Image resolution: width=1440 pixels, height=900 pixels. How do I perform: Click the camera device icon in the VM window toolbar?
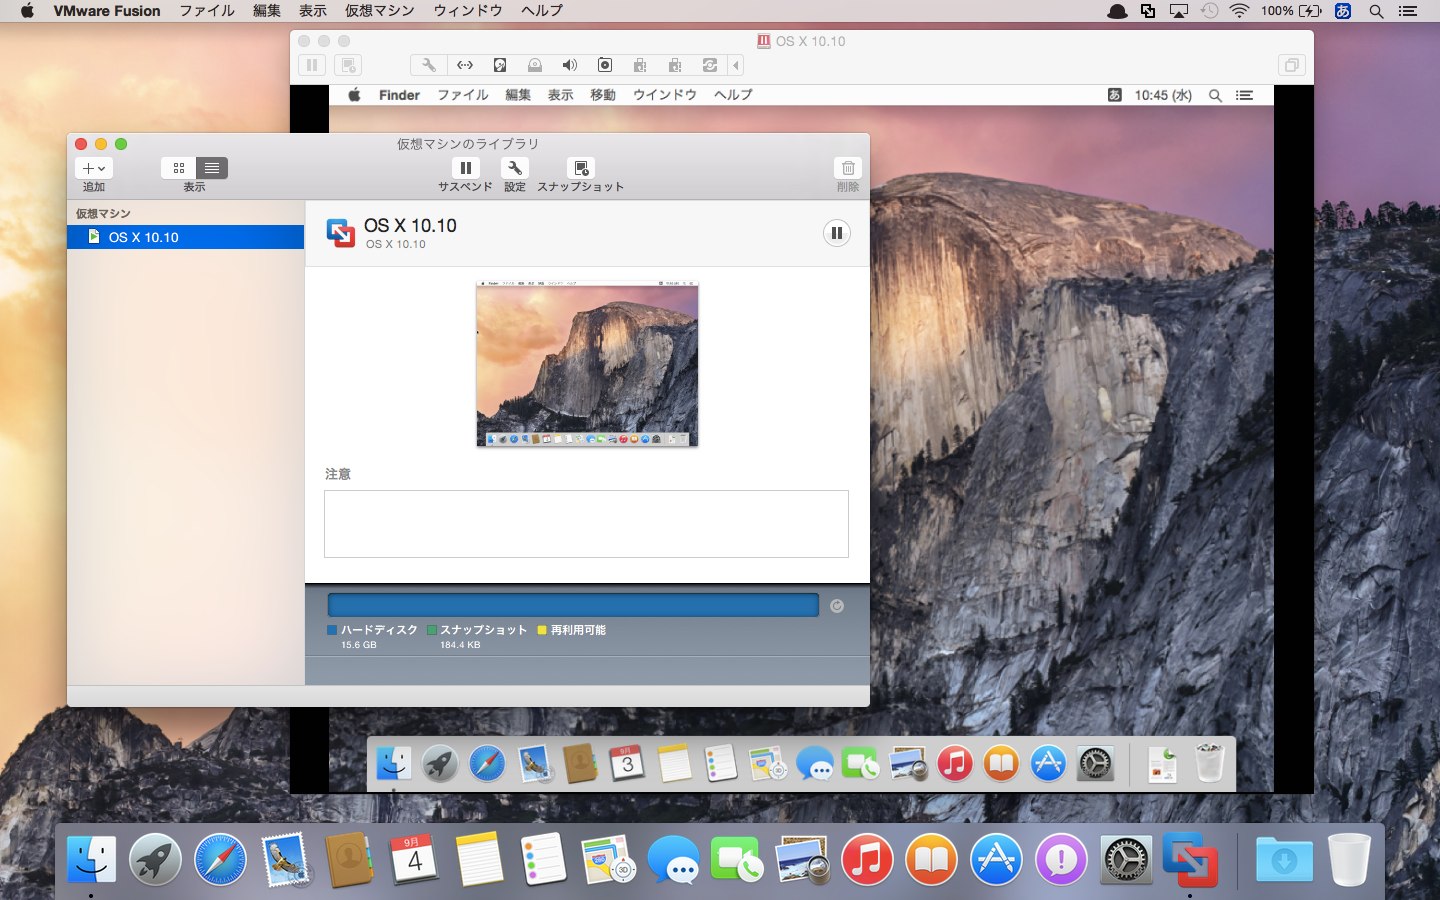[605, 65]
